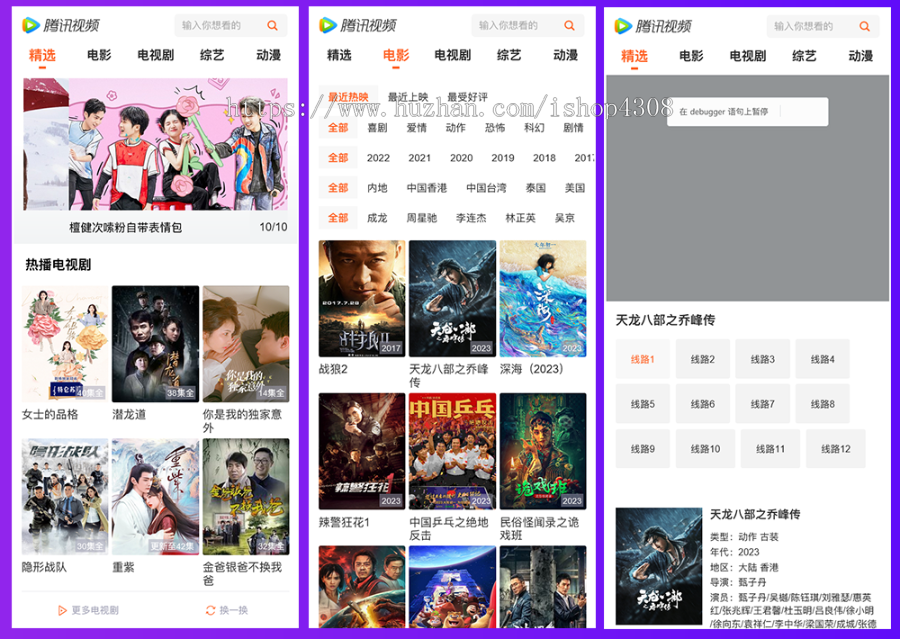Click the 热播电视剧 section heading
This screenshot has width=900, height=639.
(58, 265)
